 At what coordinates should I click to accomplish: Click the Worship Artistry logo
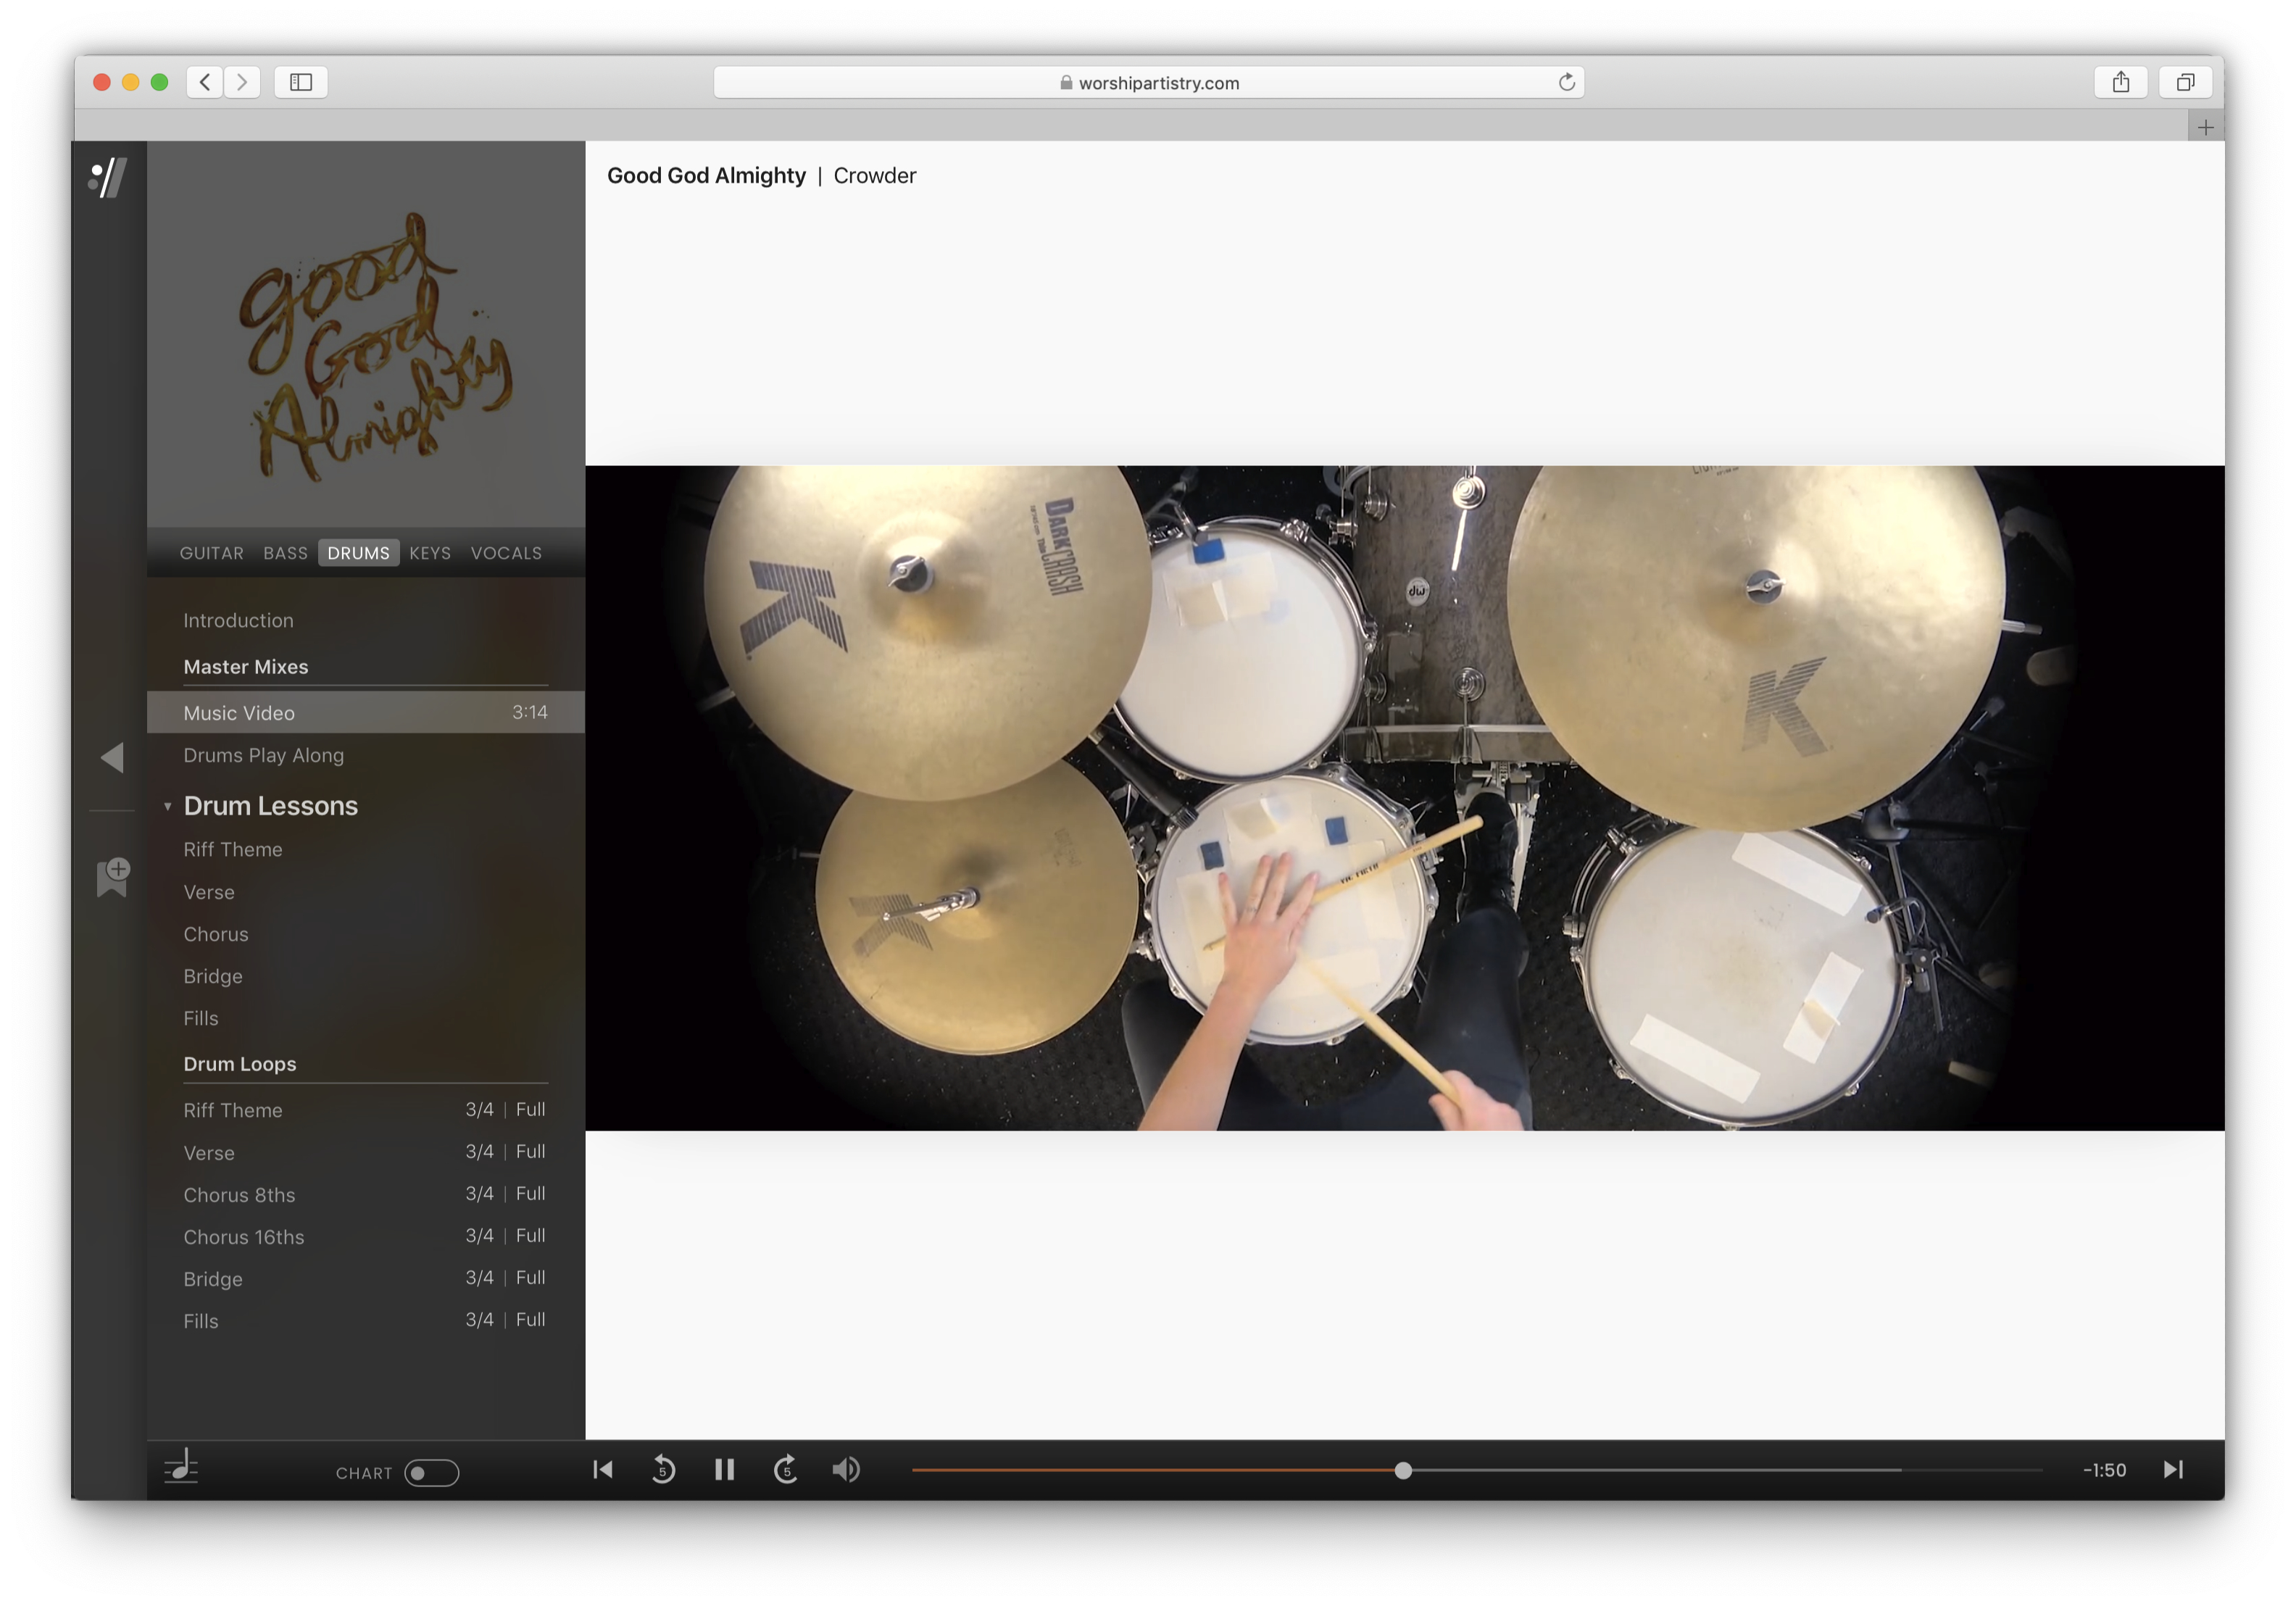(x=108, y=179)
